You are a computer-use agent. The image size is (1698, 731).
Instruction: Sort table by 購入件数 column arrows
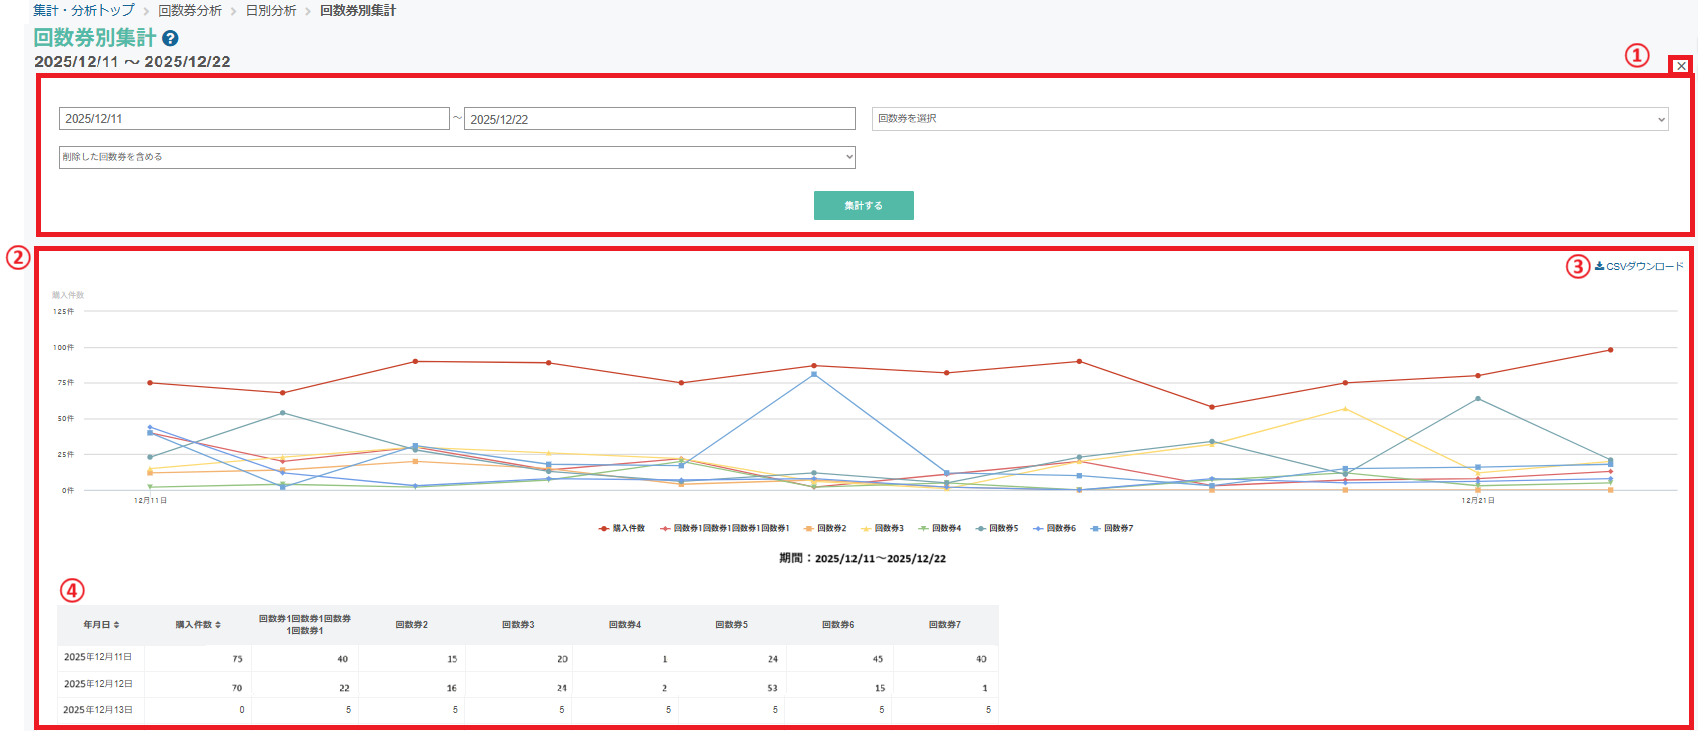(x=218, y=625)
